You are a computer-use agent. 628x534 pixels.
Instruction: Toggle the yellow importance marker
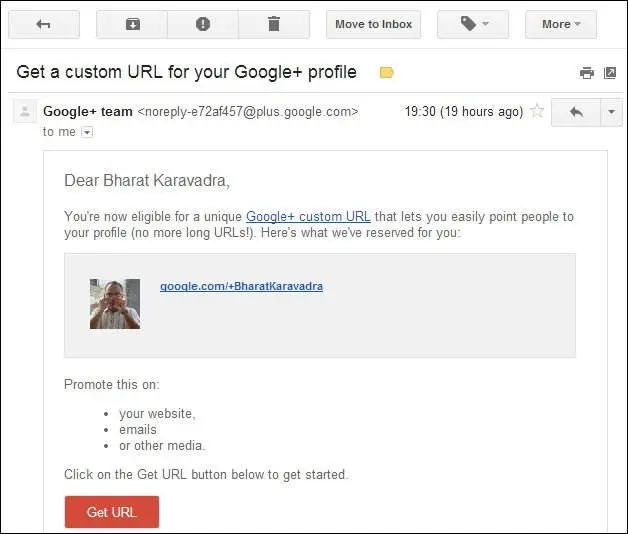tap(386, 73)
